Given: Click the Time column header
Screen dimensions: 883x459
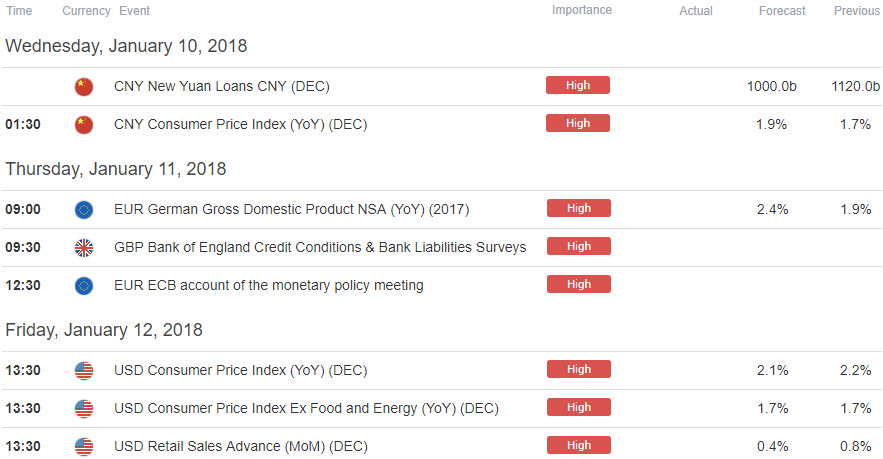Looking at the screenshot, I should coord(19,11).
